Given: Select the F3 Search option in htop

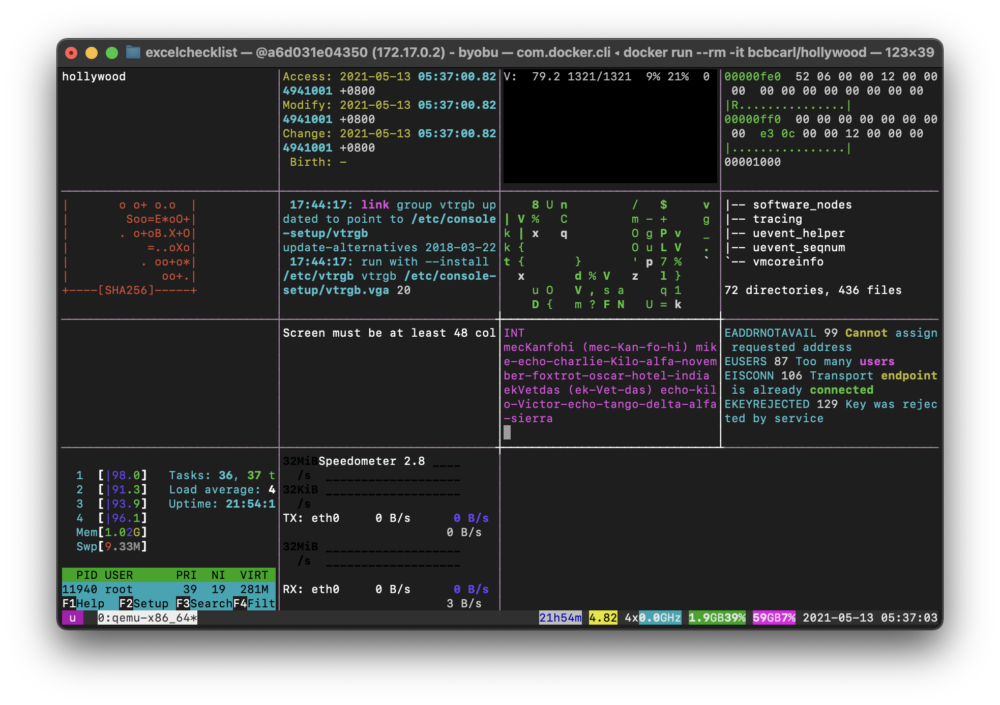Looking at the screenshot, I should [204, 604].
